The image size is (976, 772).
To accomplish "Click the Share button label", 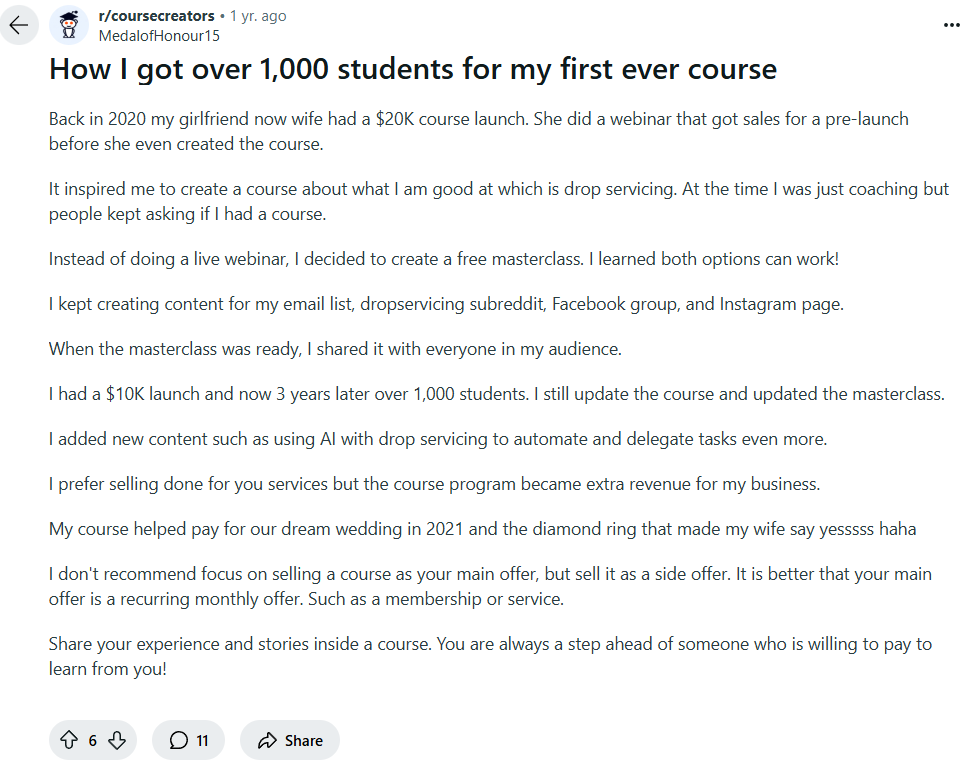I will tap(300, 740).
